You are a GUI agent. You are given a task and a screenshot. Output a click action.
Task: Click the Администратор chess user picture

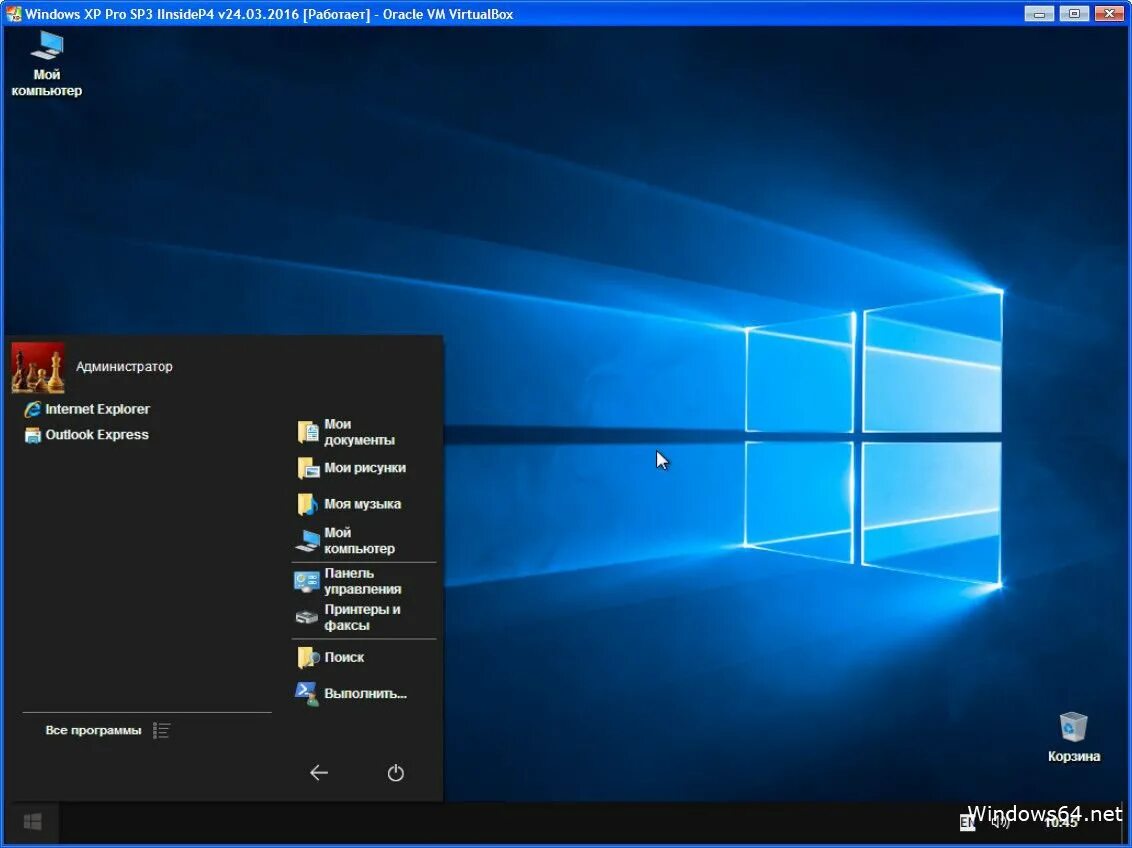(38, 367)
